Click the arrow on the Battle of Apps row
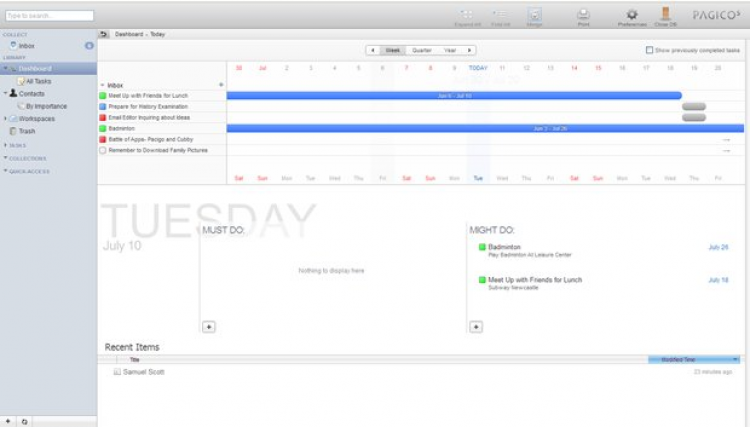750x427 pixels. point(727,140)
